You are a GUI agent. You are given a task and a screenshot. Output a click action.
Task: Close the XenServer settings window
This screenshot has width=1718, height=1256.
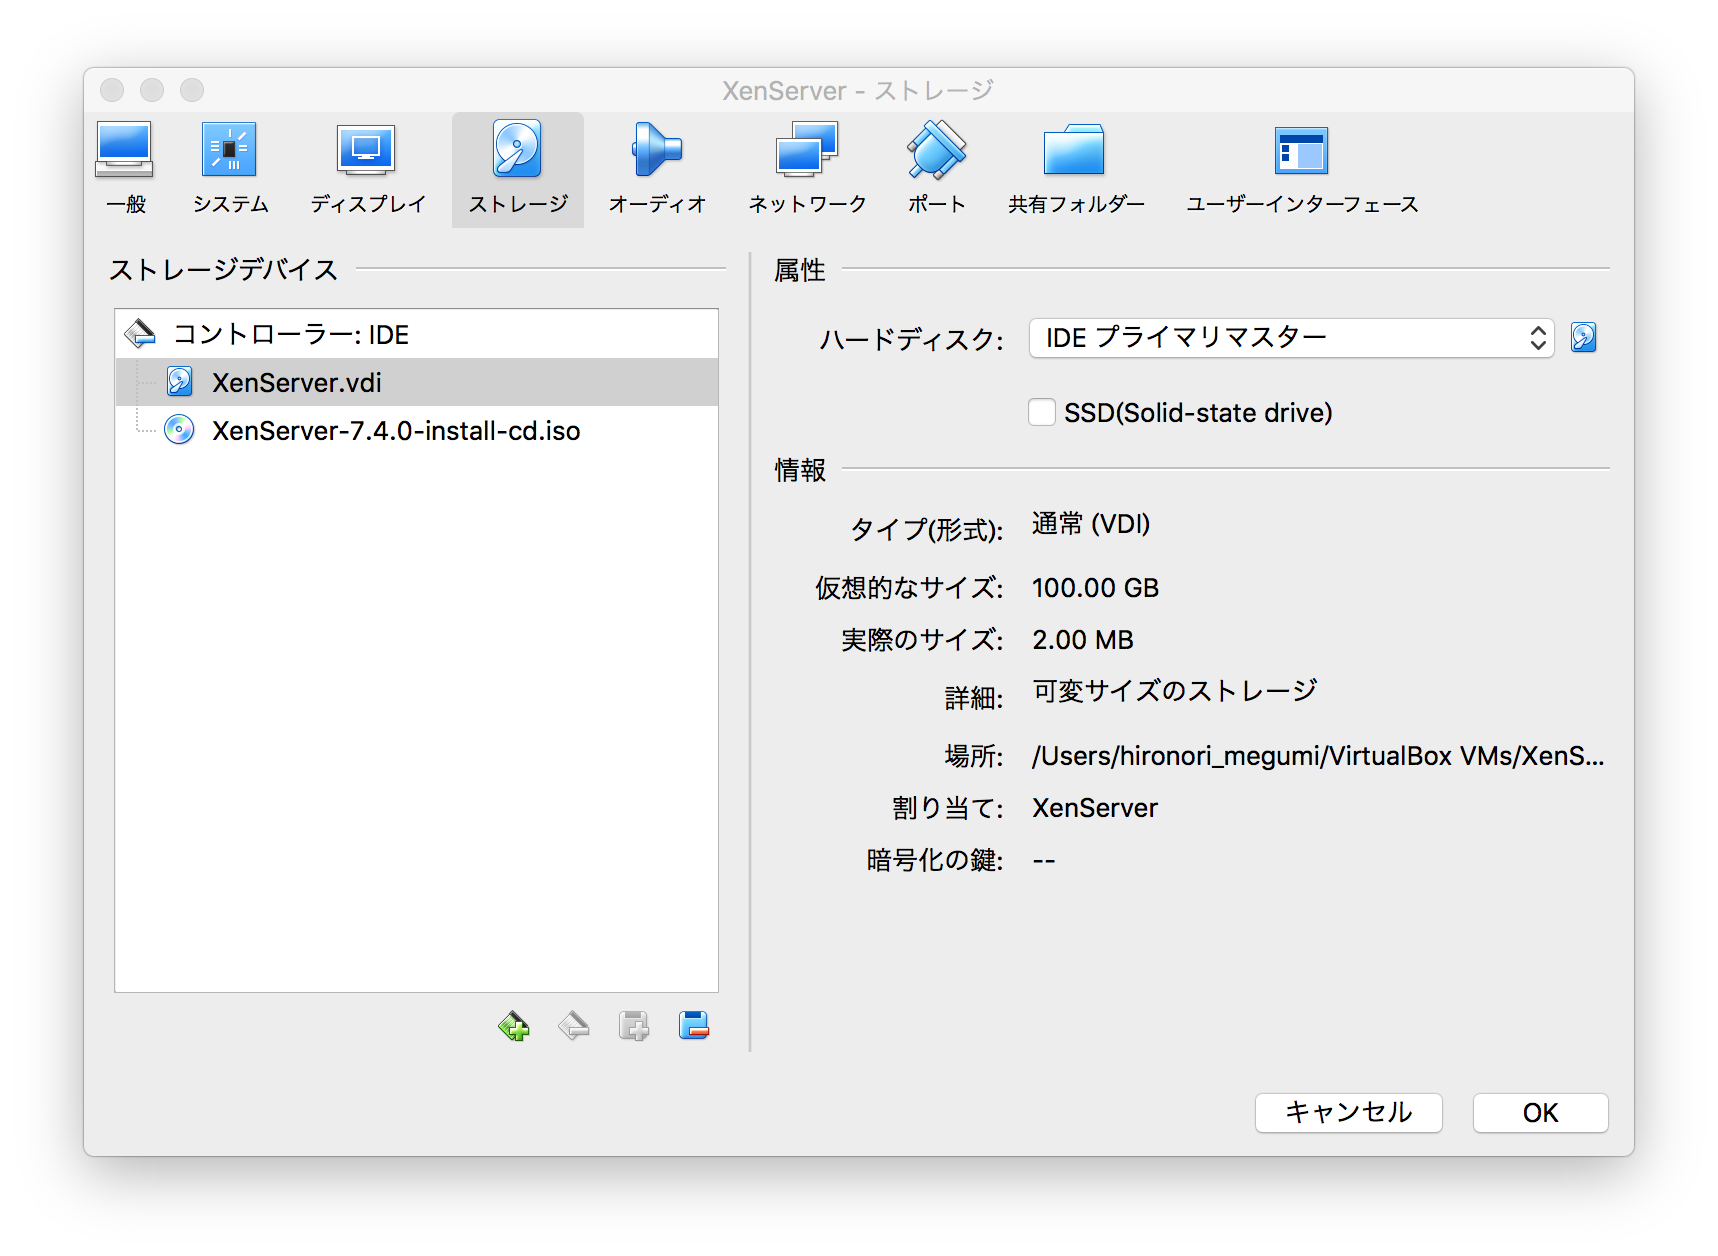point(112,90)
